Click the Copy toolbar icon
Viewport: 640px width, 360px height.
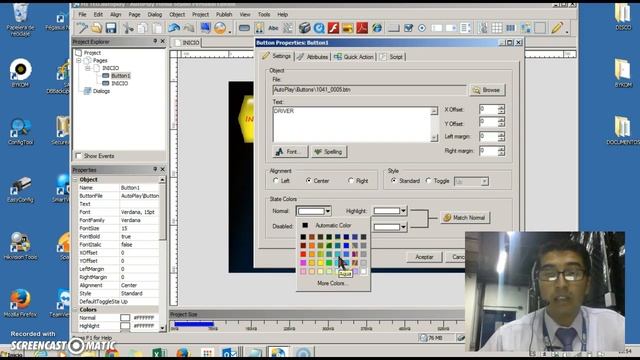click(x=142, y=28)
